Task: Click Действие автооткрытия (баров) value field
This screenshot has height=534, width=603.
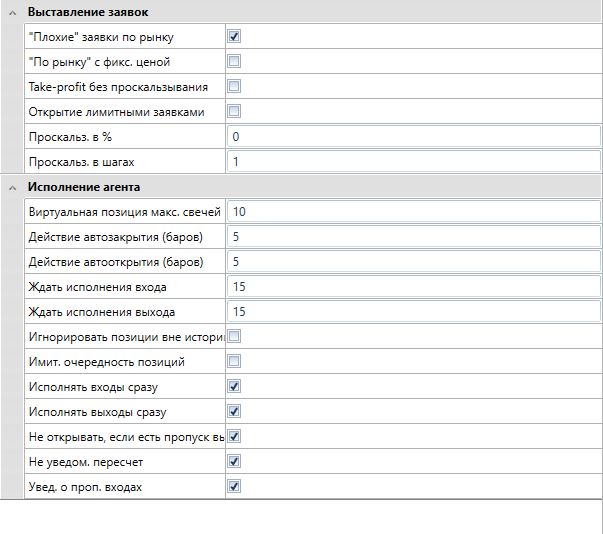Action: (412, 262)
